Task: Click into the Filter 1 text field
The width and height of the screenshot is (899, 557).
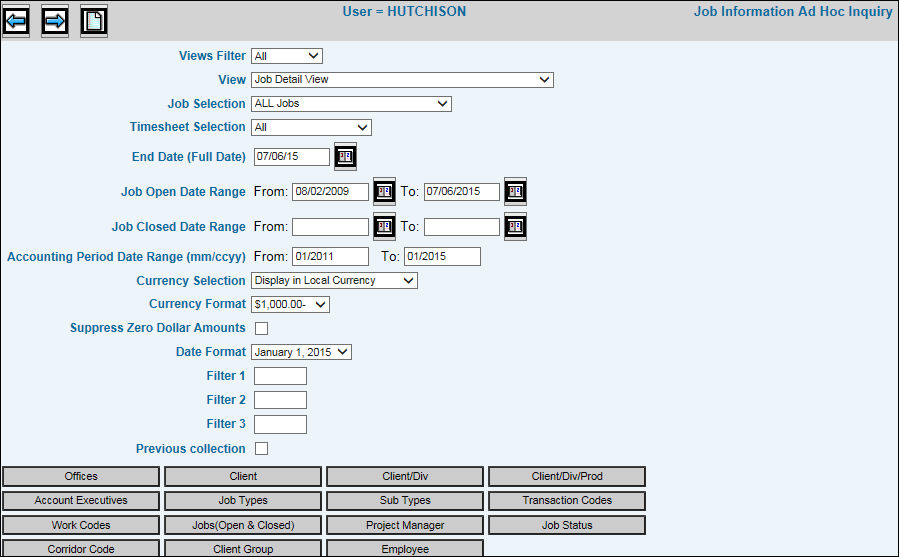Action: [280, 376]
